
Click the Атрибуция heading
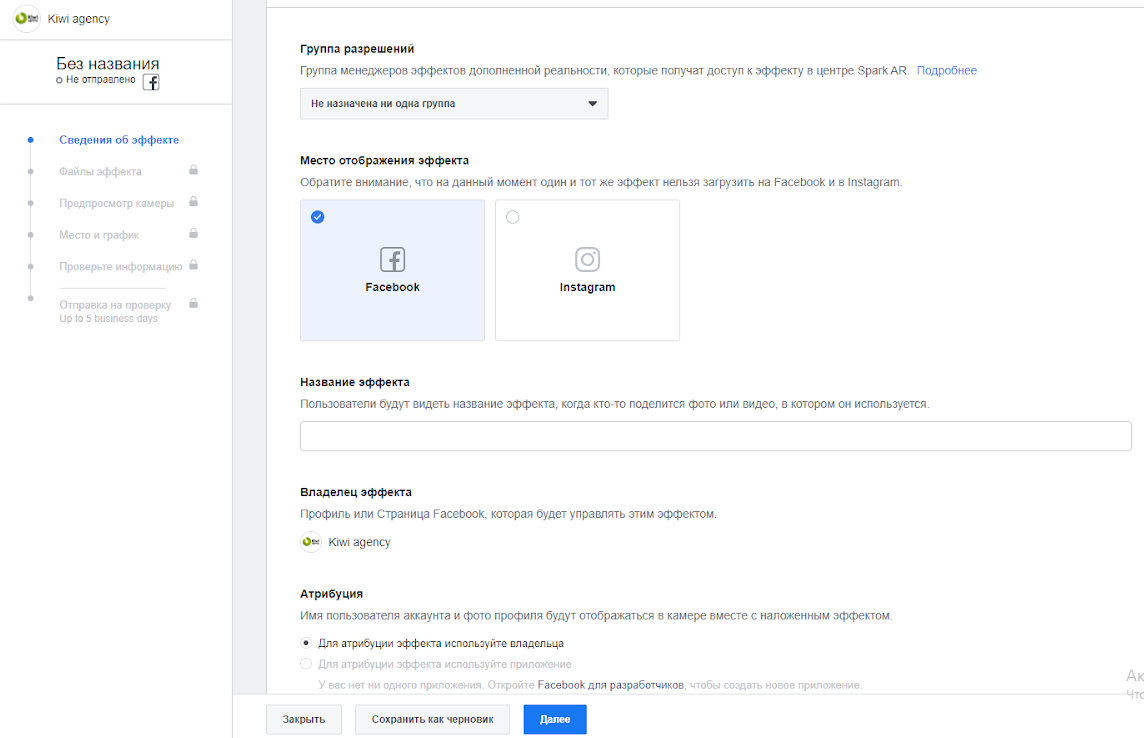point(331,594)
